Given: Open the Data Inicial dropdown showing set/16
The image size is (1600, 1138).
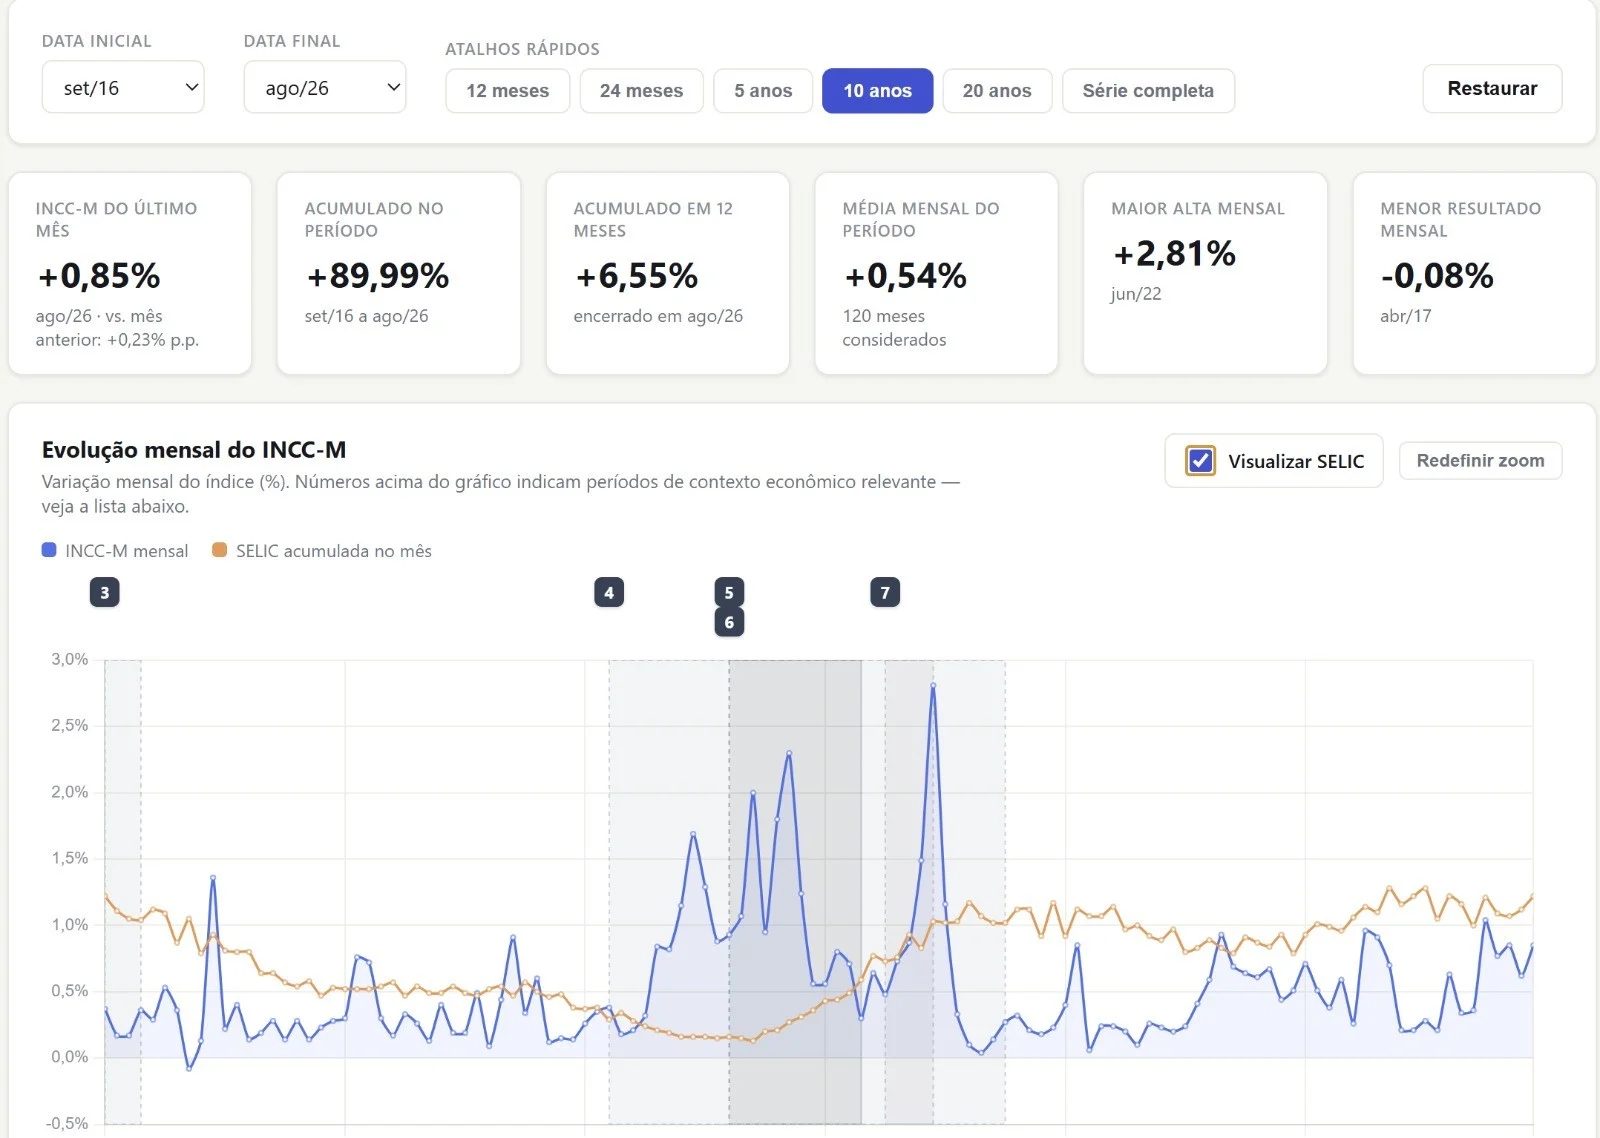Looking at the screenshot, I should [123, 88].
